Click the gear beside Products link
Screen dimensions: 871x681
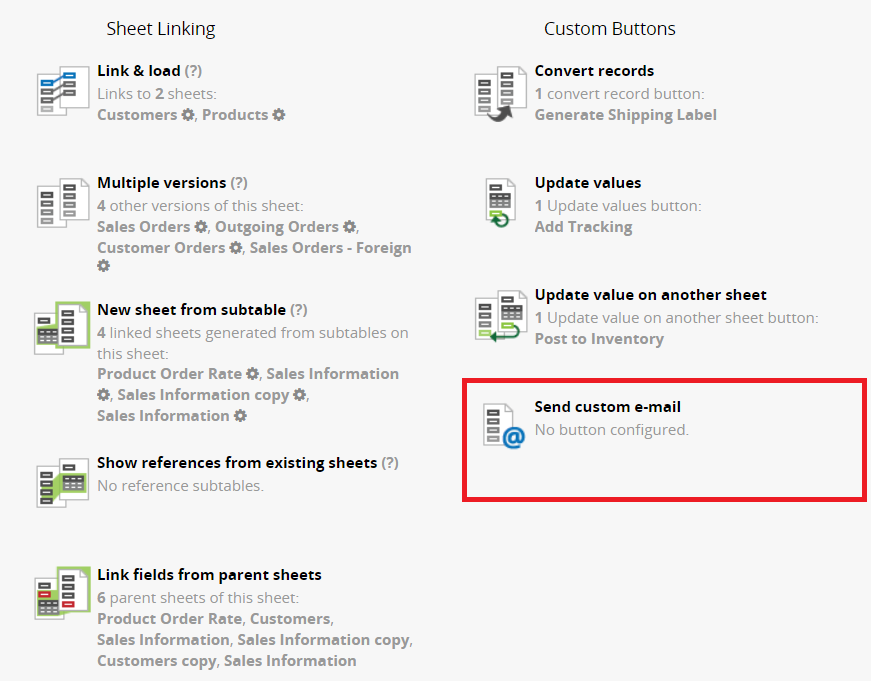coord(279,114)
